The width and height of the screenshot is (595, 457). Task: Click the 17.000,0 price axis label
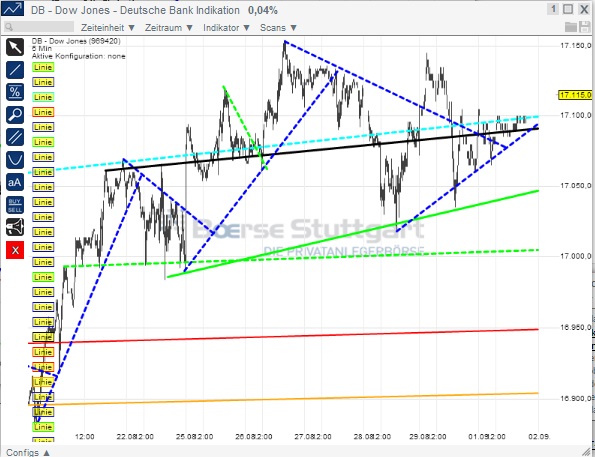[576, 256]
